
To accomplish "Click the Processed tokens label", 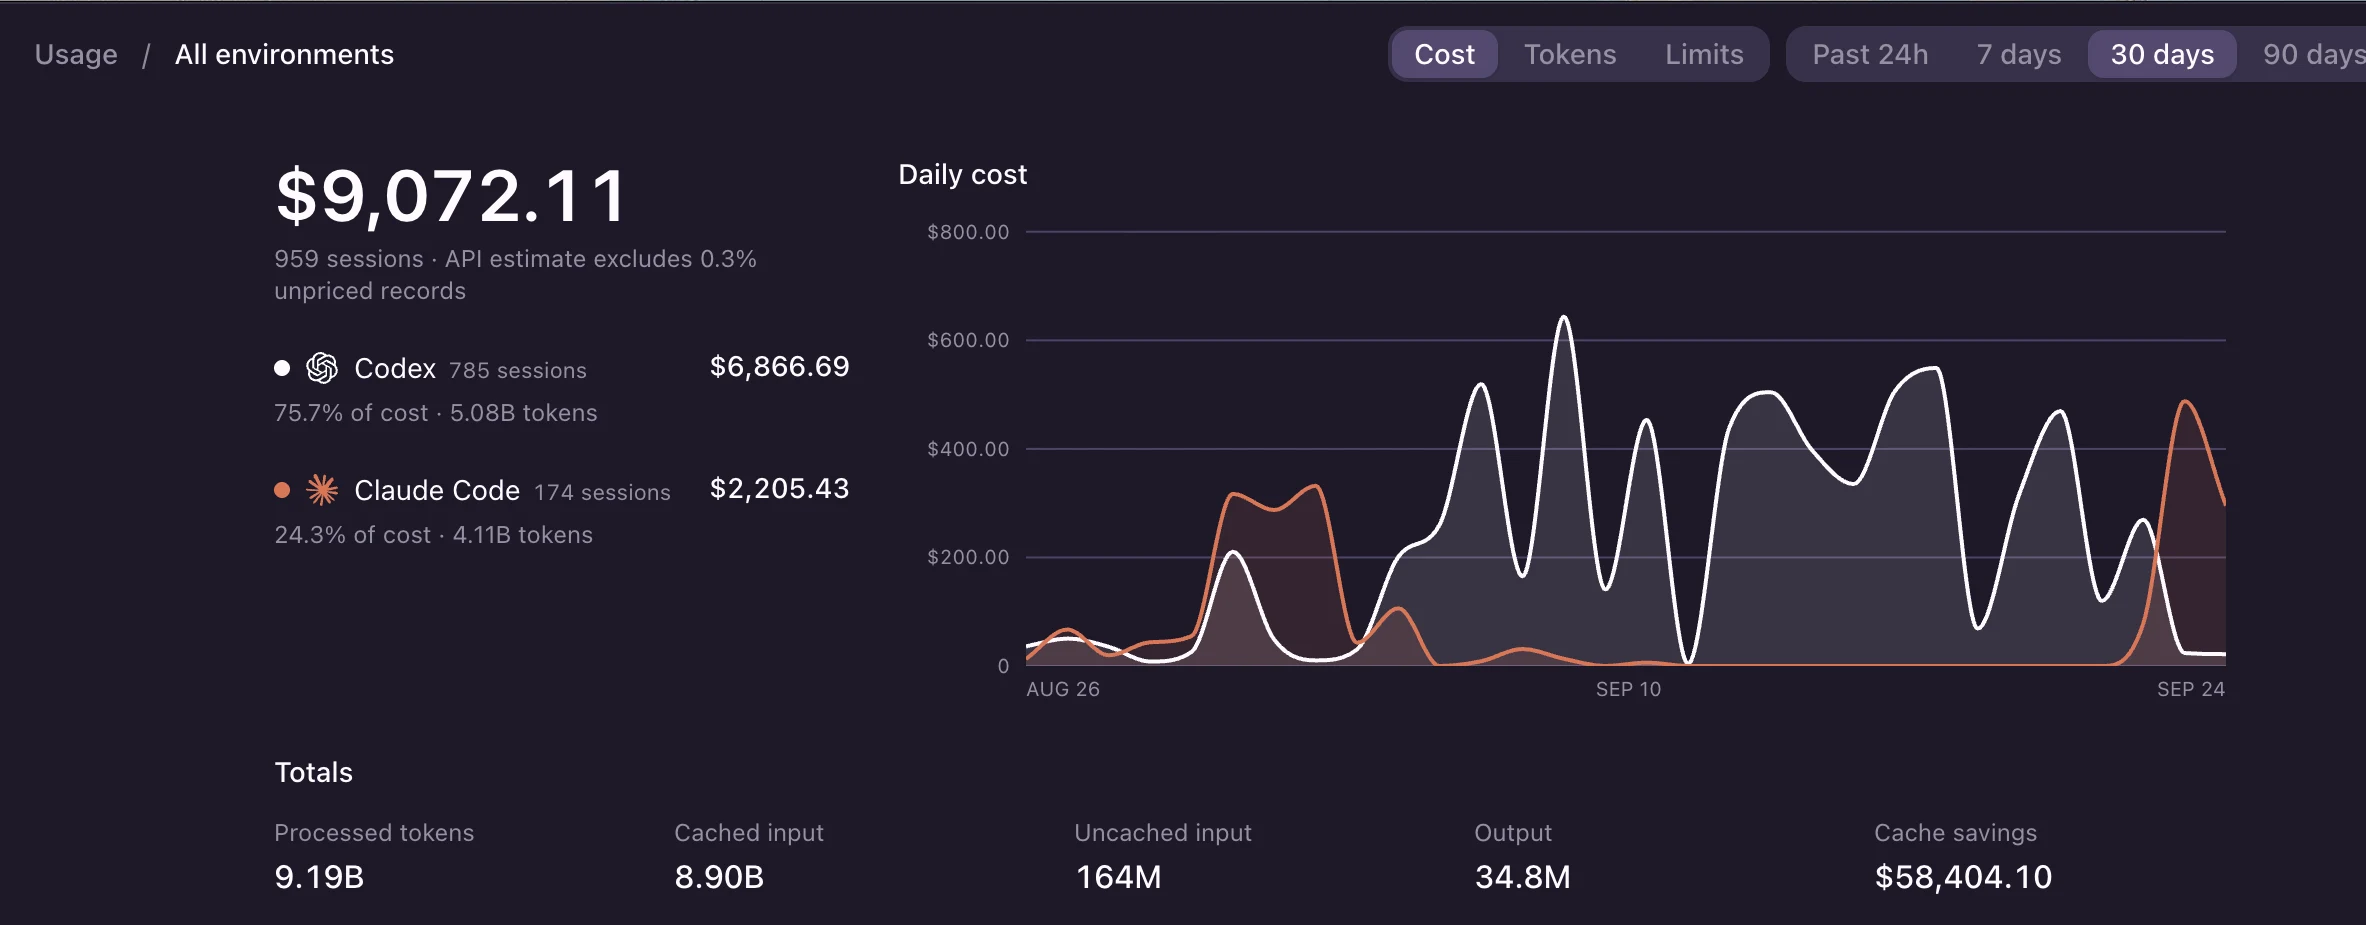I will 374,833.
